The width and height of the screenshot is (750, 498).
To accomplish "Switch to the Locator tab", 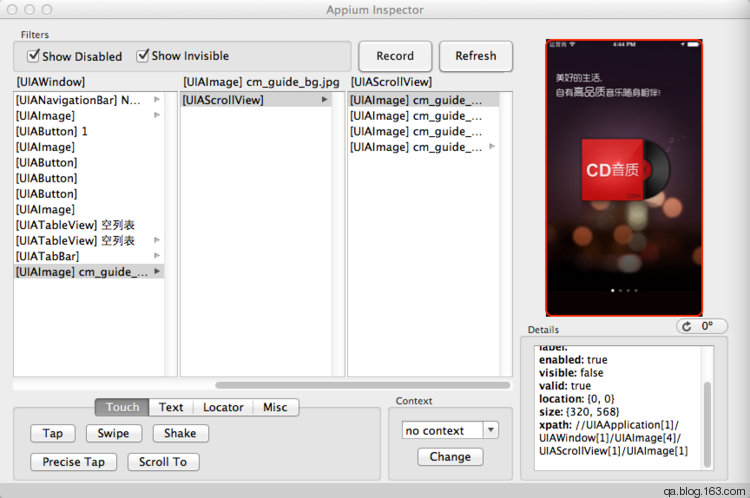I will 223,407.
